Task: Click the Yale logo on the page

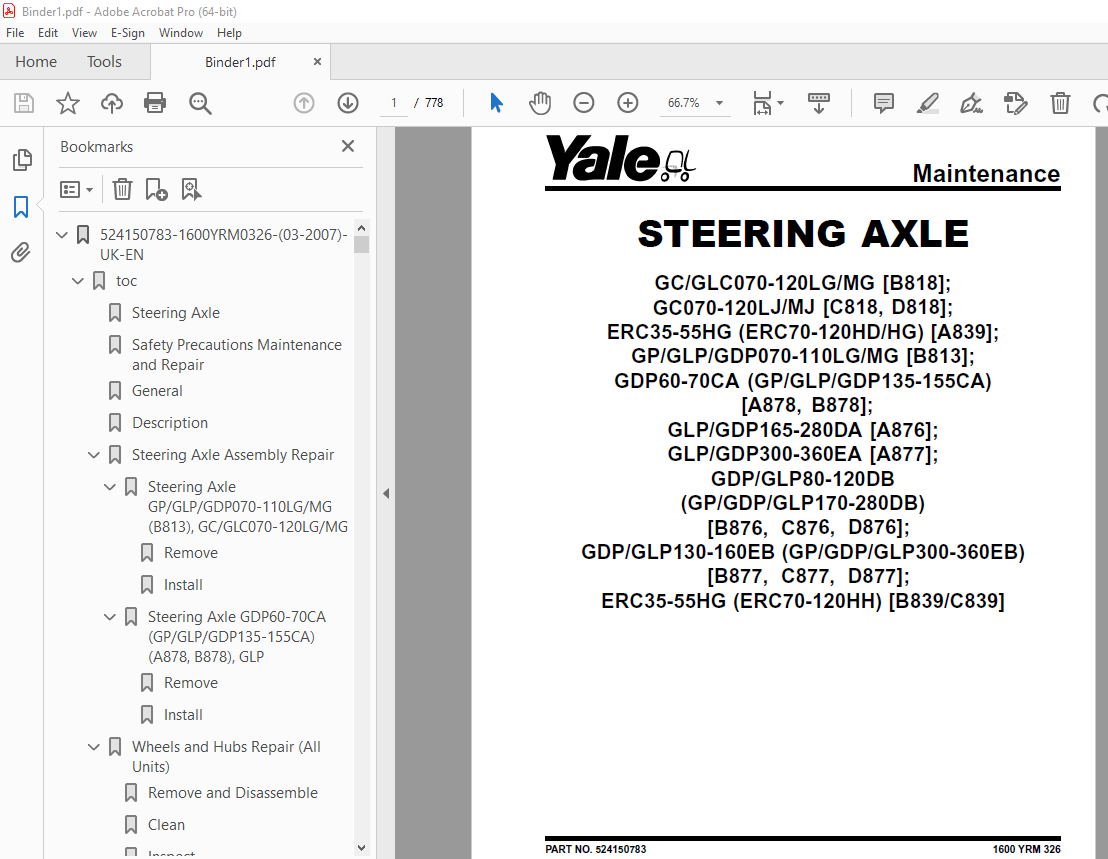Action: (620, 158)
